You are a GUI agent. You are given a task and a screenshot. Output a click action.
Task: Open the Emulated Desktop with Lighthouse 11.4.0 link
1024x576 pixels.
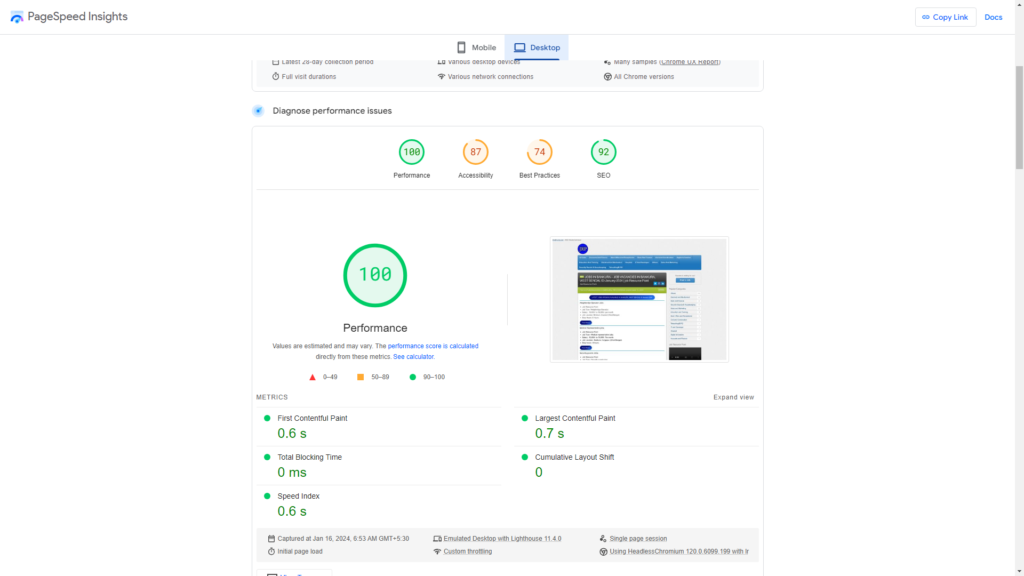(x=502, y=539)
